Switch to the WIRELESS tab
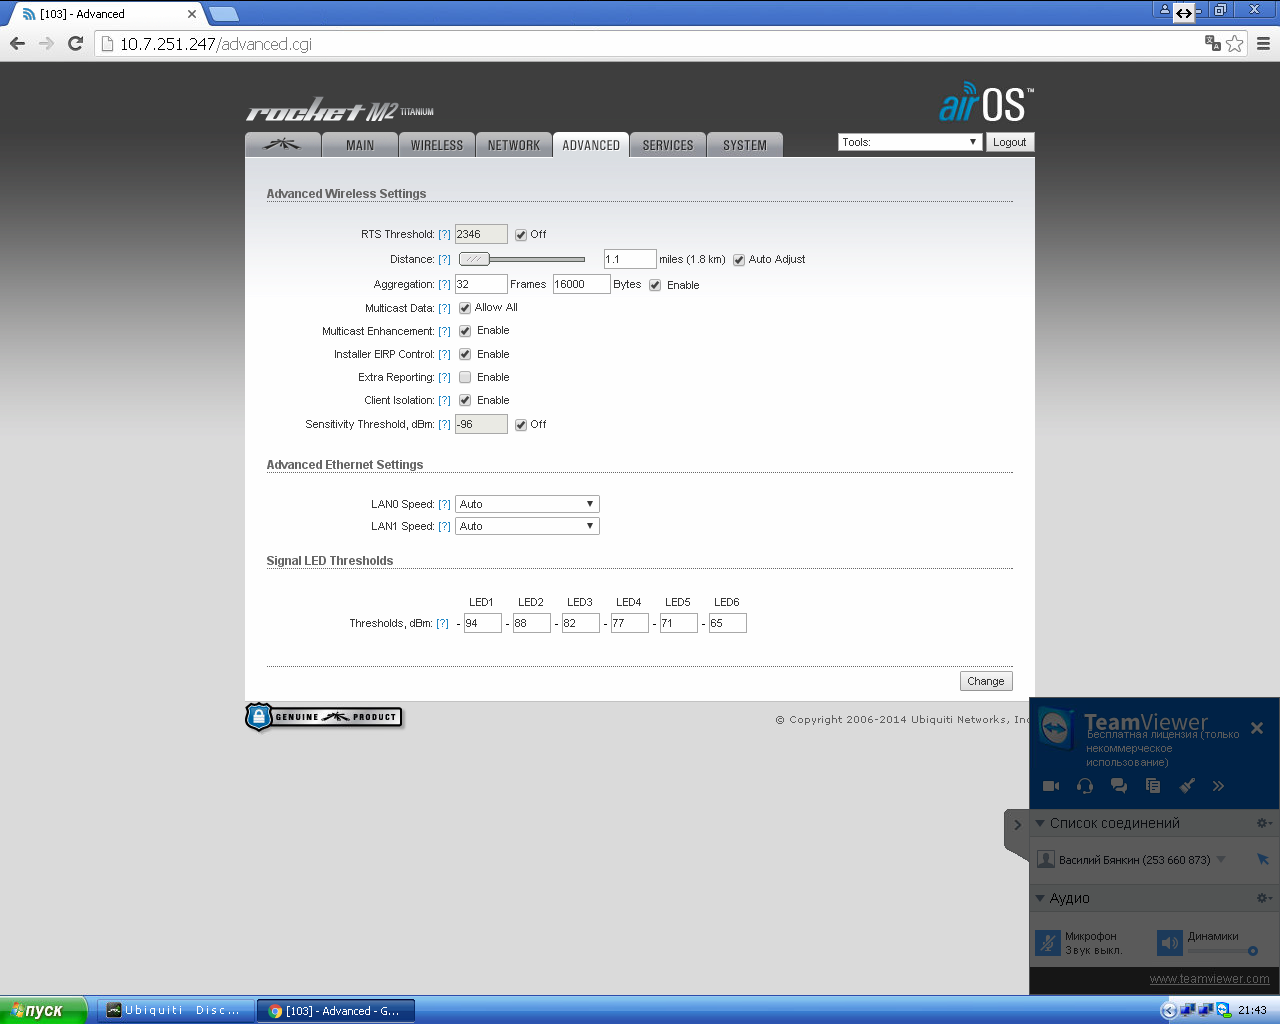The height and width of the screenshot is (1024, 1280). (437, 145)
